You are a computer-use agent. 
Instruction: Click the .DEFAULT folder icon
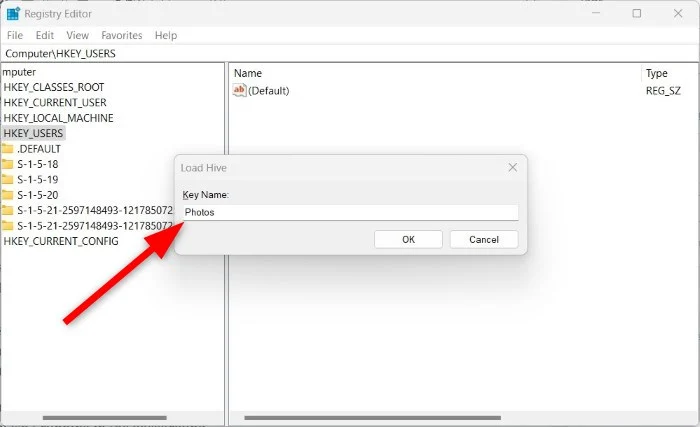[x=7, y=149]
